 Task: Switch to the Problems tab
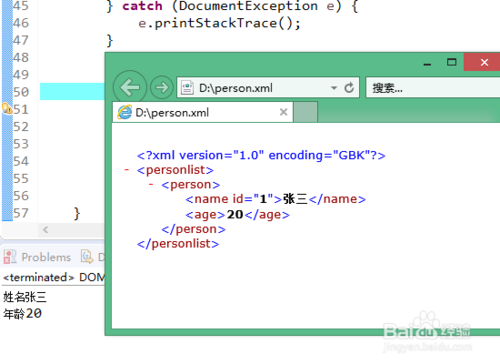37,257
